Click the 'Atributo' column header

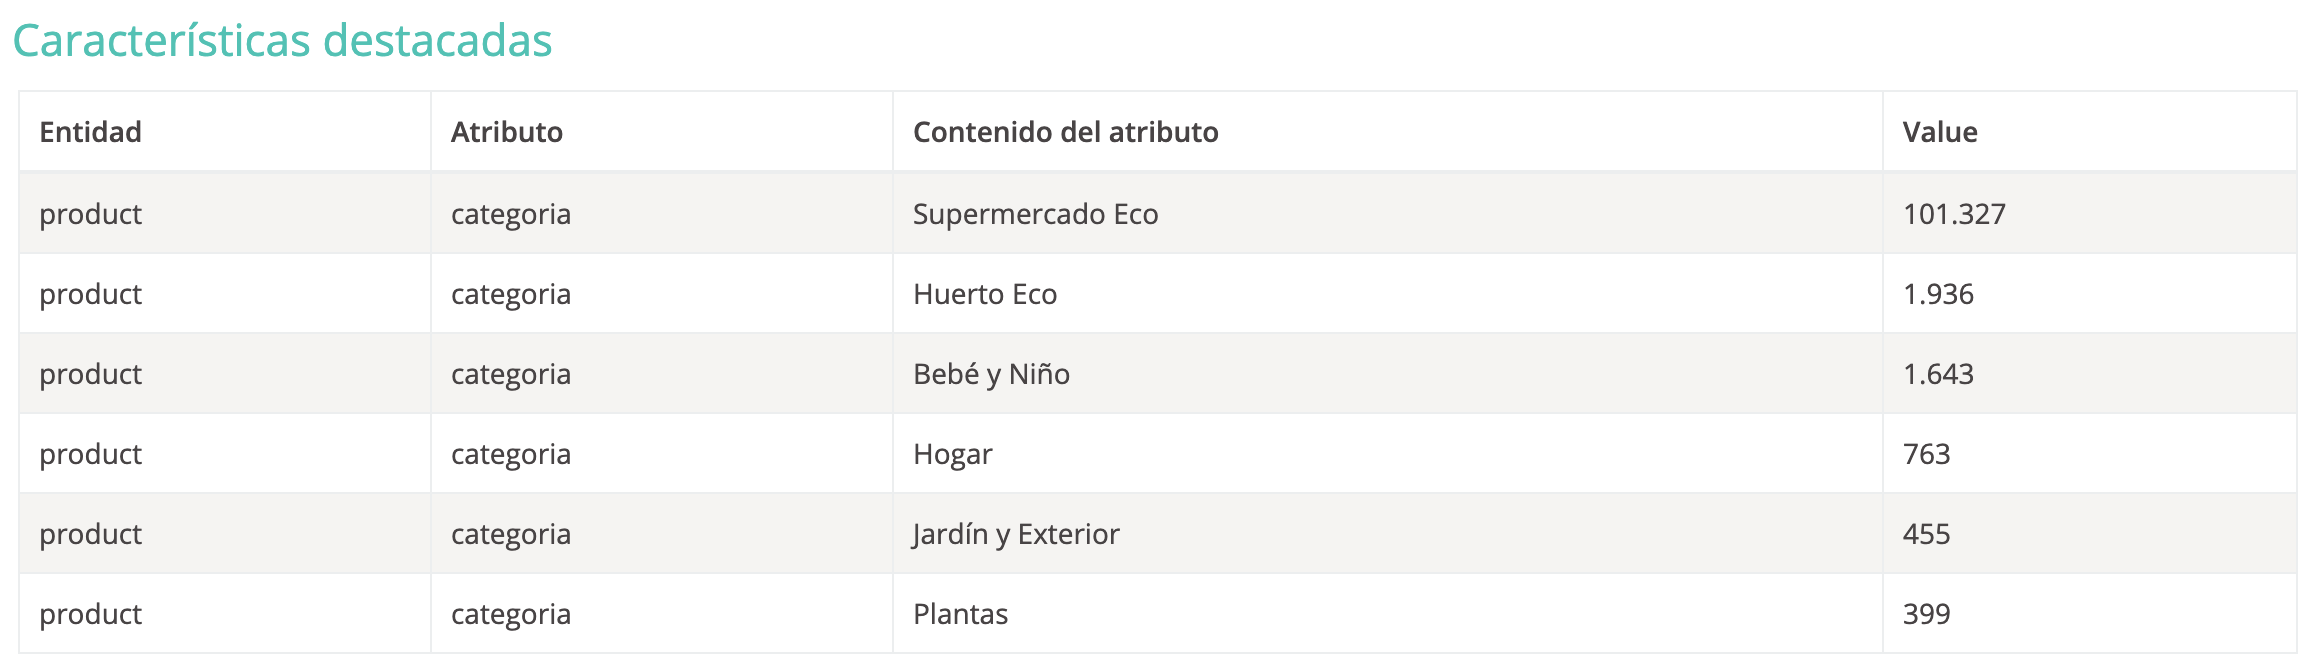click(x=506, y=132)
